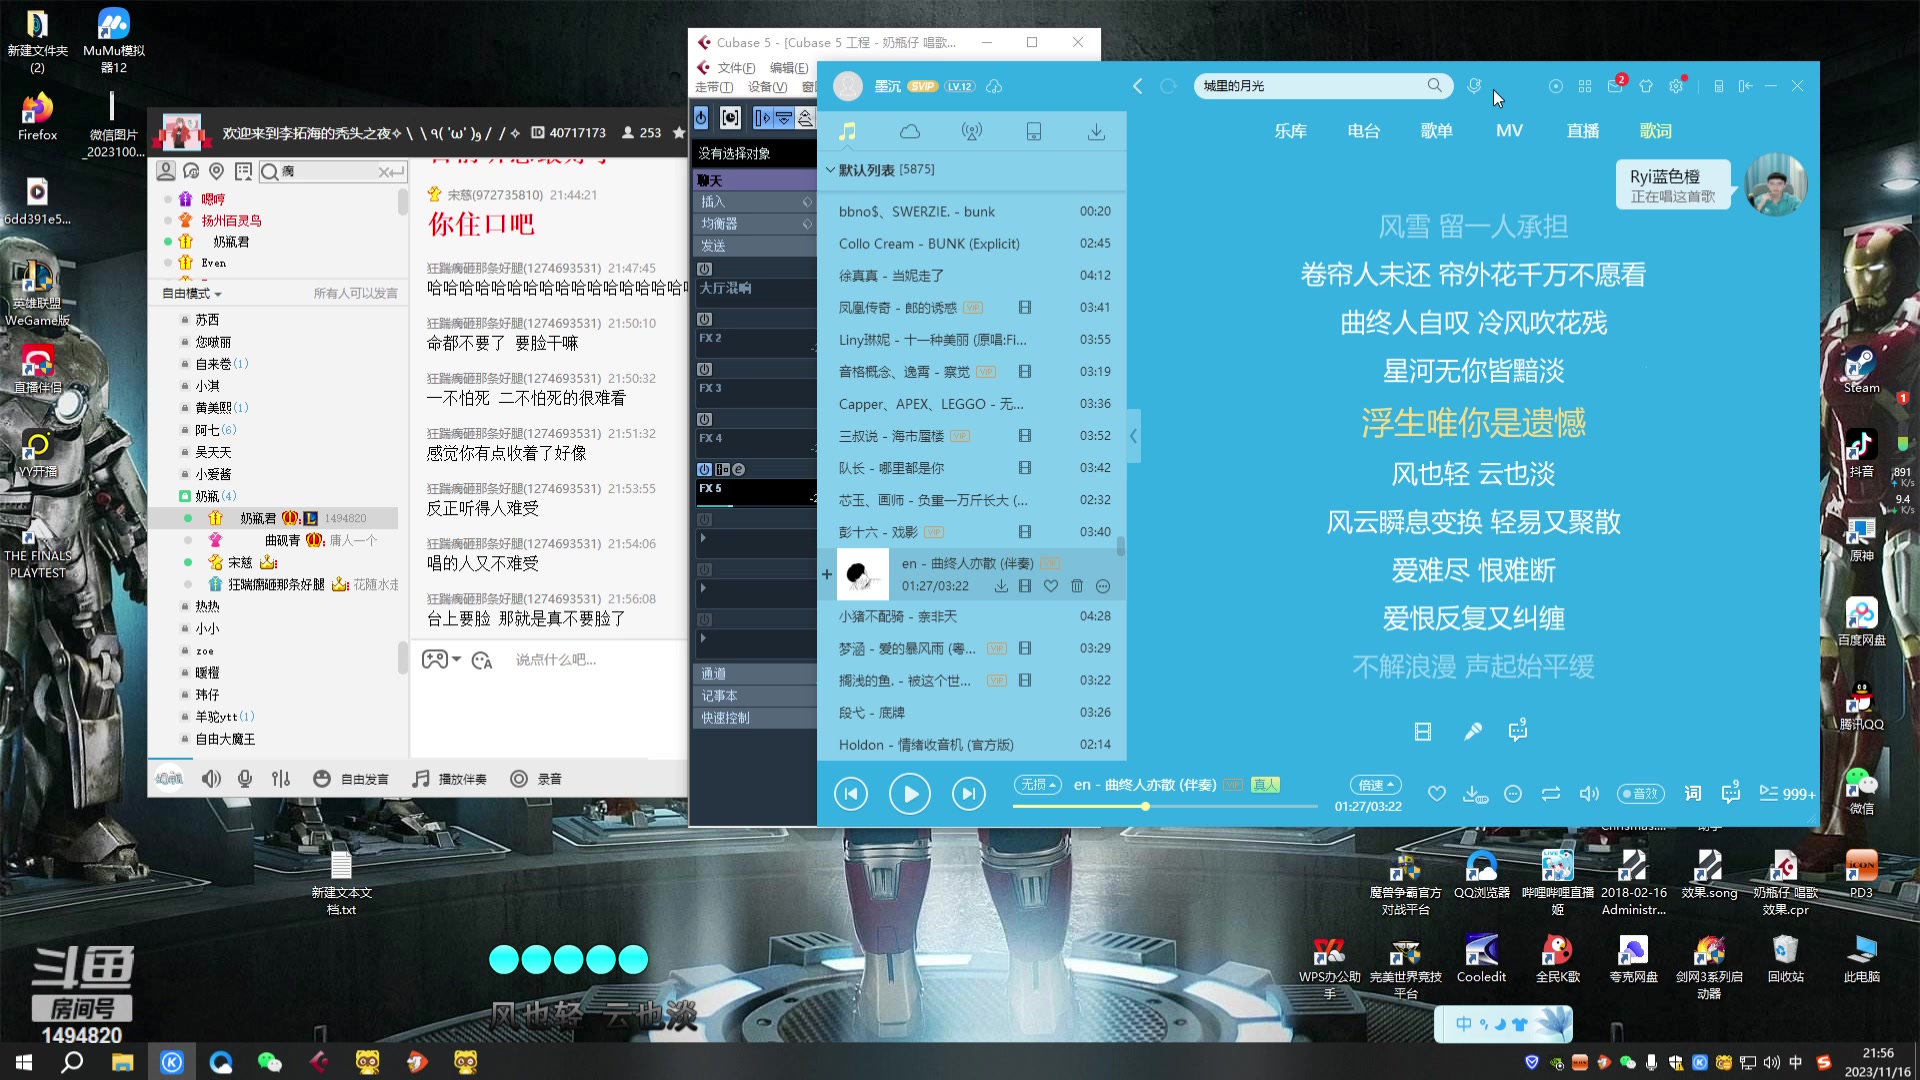The width and height of the screenshot is (1920, 1080).
Task: Skip to previous track in Kugou
Action: pyautogui.click(x=851, y=794)
